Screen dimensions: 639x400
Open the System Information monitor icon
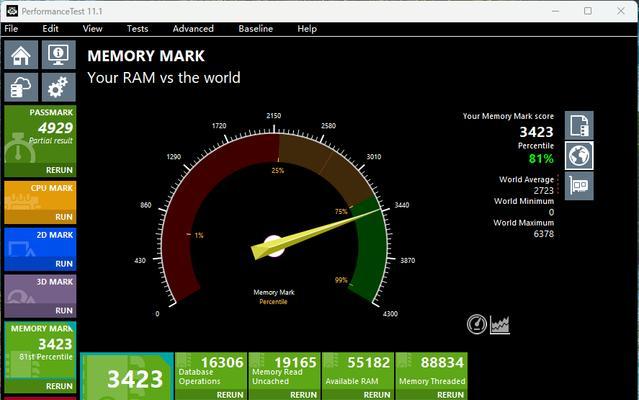pyautogui.click(x=59, y=55)
